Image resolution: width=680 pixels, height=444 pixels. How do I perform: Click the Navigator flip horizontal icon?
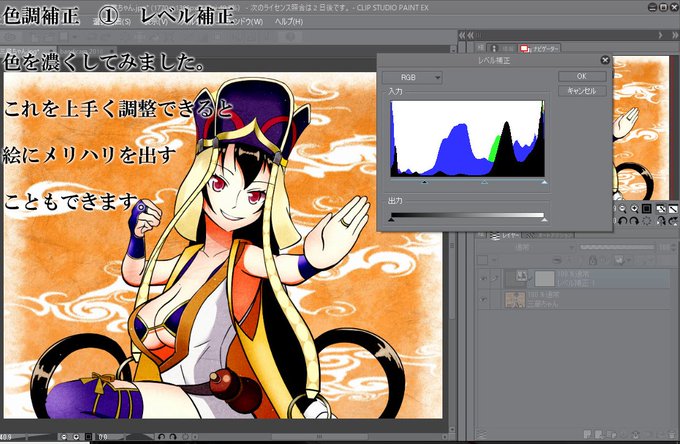660,221
